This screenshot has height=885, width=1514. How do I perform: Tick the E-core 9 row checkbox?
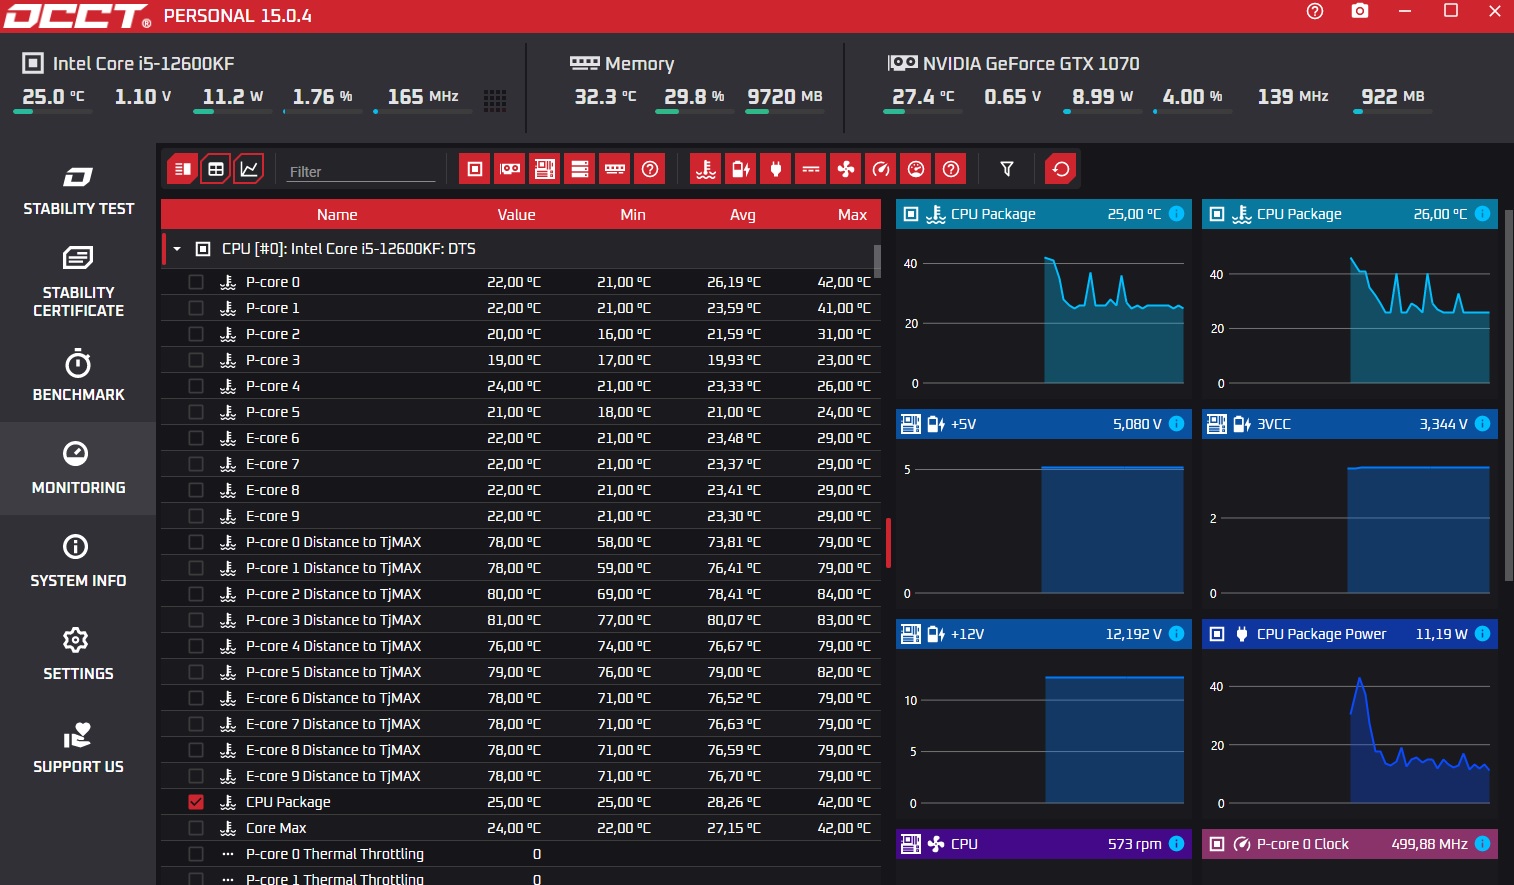pyautogui.click(x=196, y=516)
